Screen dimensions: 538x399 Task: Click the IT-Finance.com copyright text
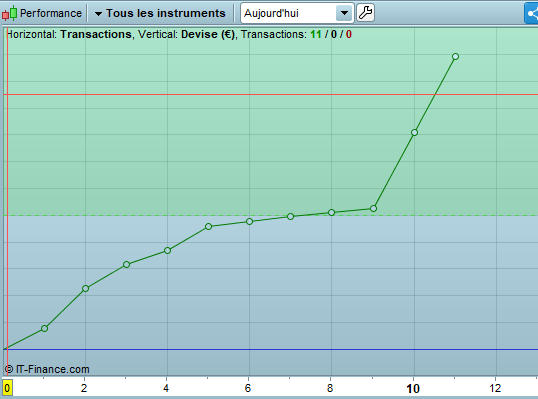click(x=47, y=369)
